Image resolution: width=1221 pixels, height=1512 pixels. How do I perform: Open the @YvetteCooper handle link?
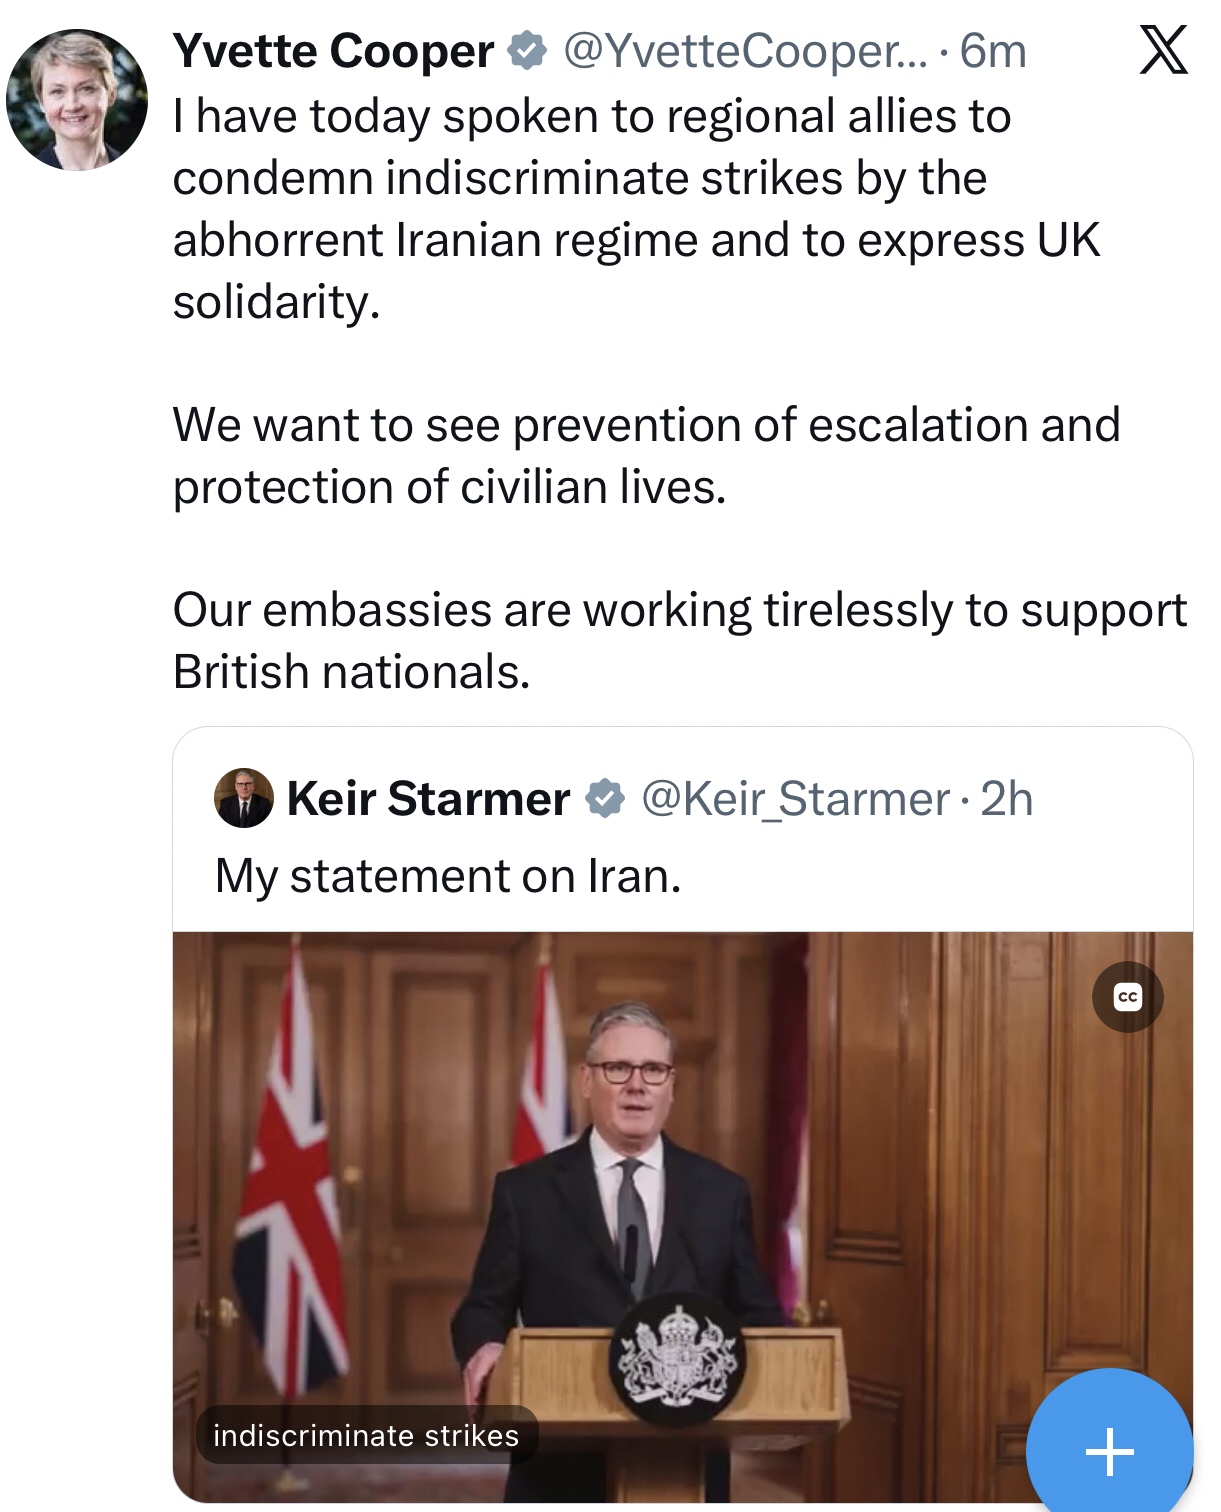[x=745, y=51]
